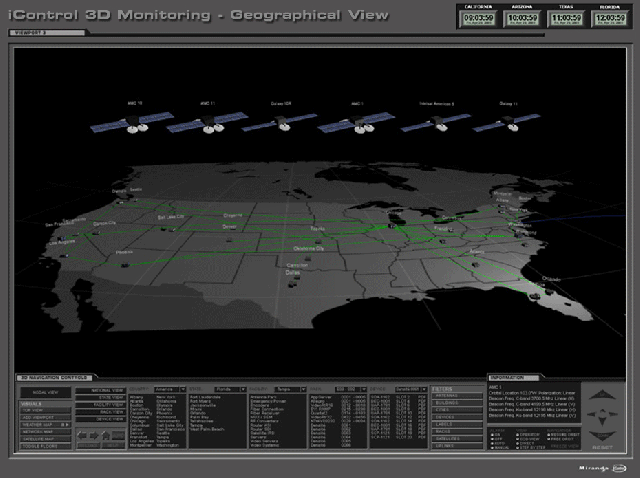Click the UP navigation arrow

(x=602, y=395)
